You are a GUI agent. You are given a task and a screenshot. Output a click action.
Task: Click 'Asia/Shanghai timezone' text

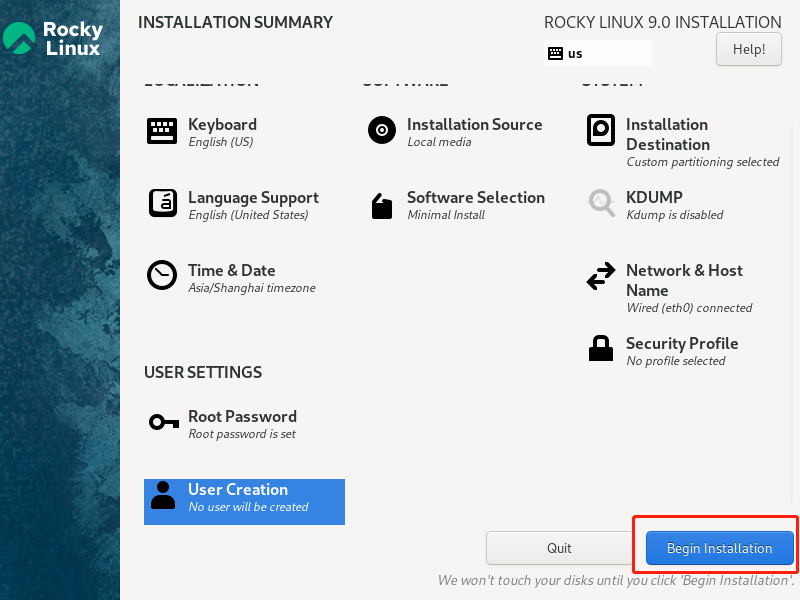(252, 288)
